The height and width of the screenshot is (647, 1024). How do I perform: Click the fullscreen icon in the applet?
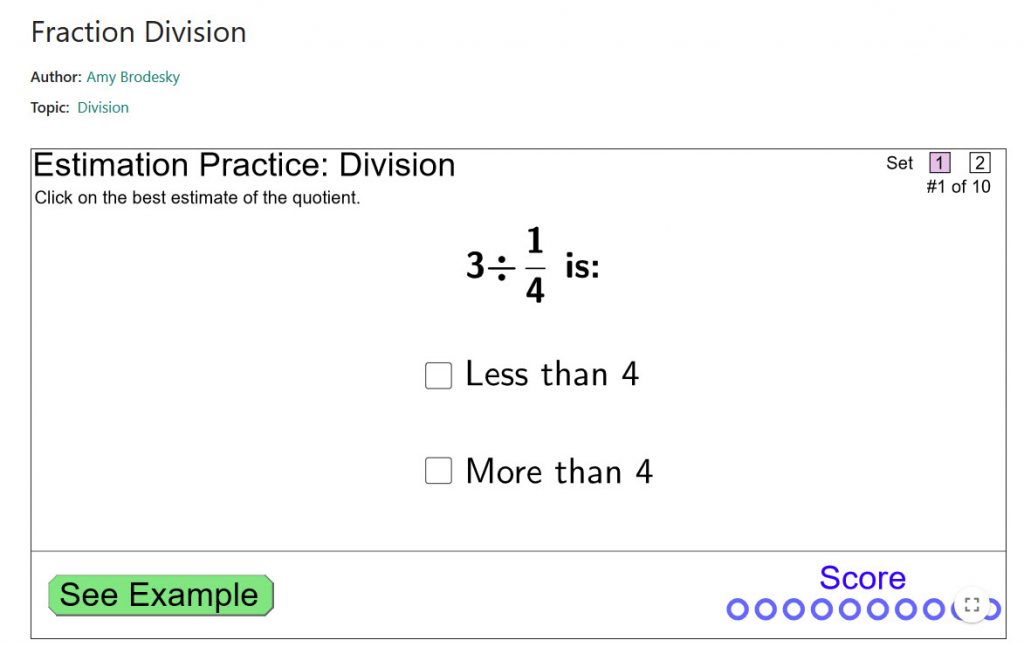pos(971,605)
